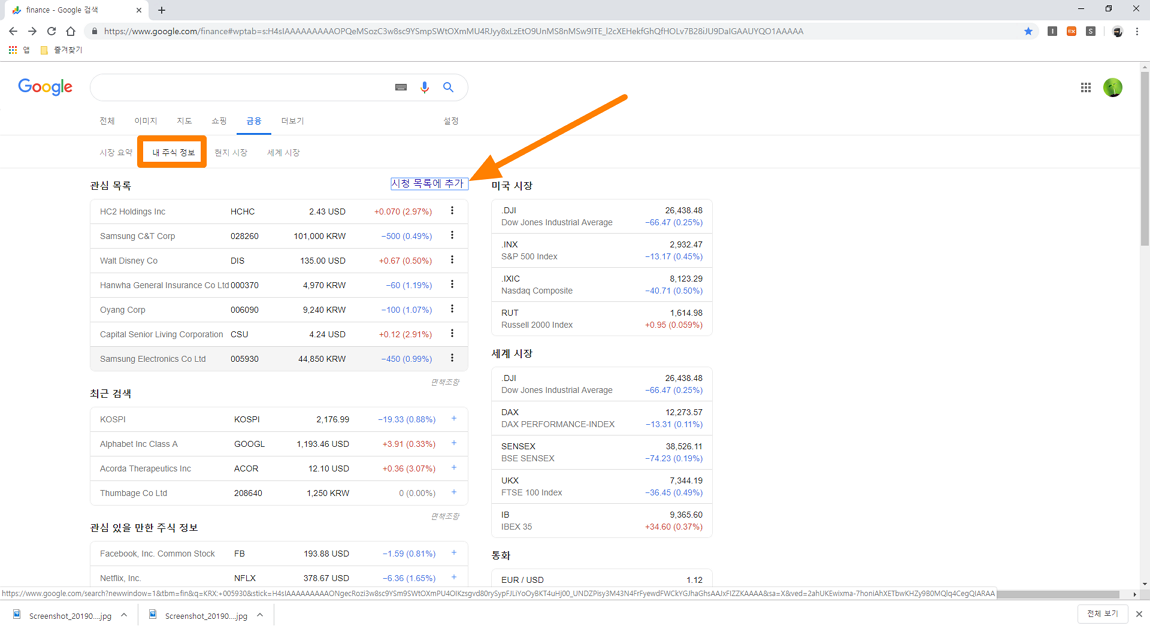The image size is (1150, 629).
Task: Open more options for Capital Senior Living
Action: (x=452, y=334)
